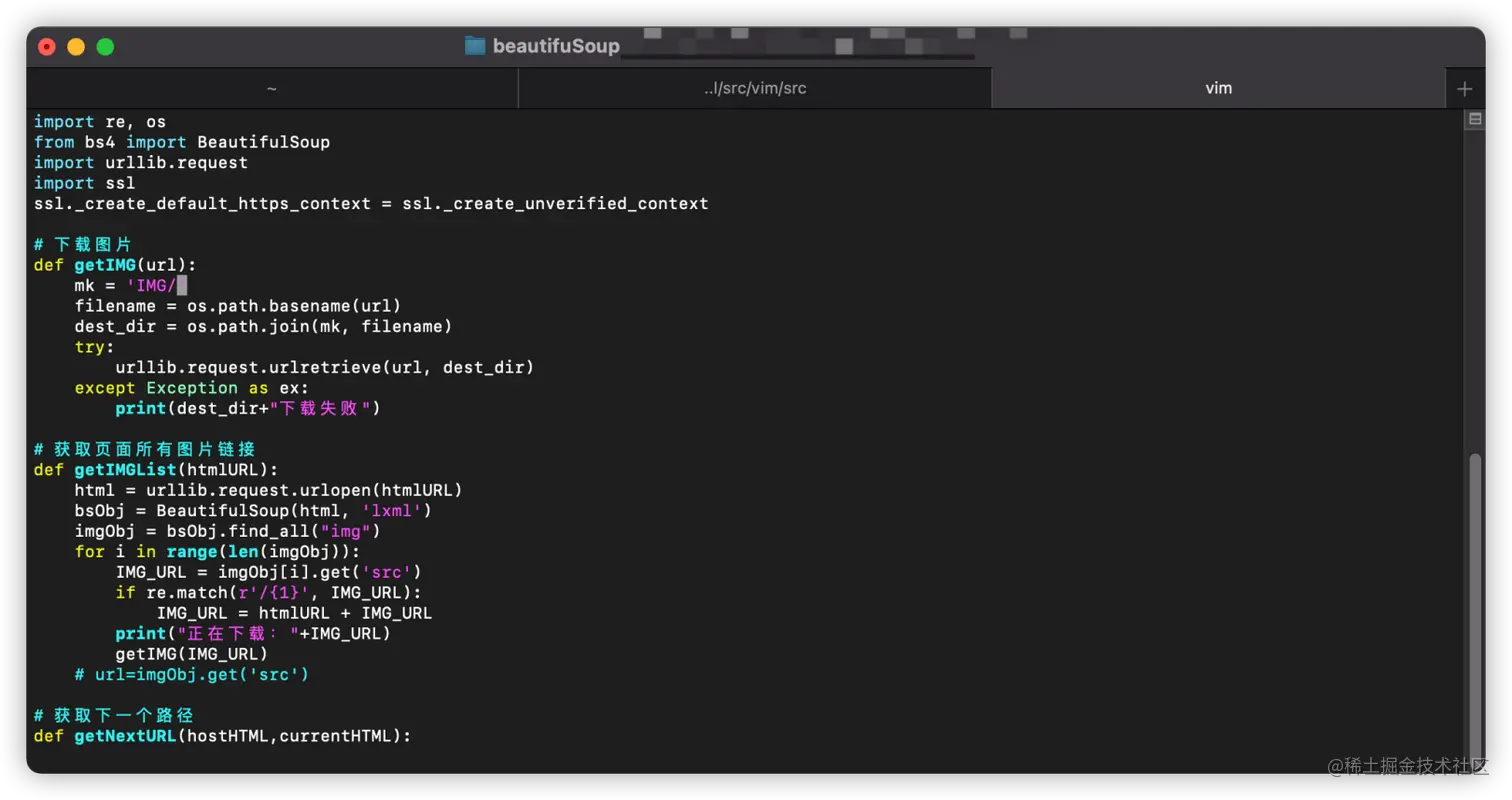Click the comment '# 下载图片'
The height and width of the screenshot is (800, 1512).
coord(83,244)
